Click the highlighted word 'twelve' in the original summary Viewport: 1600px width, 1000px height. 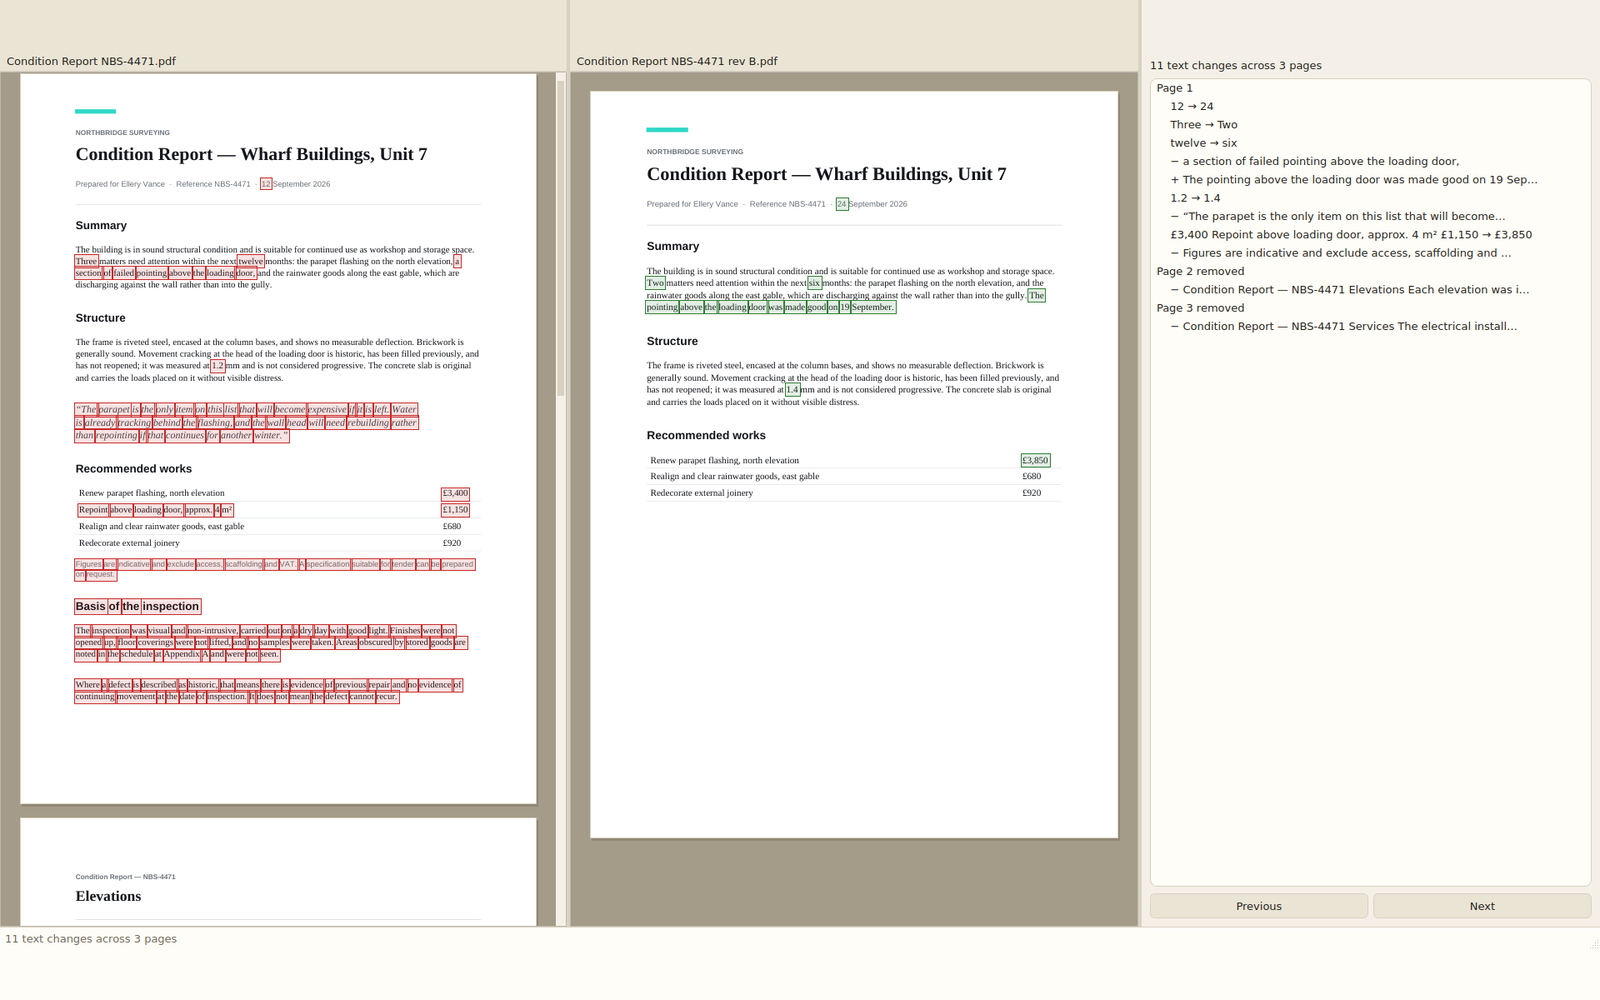(251, 261)
